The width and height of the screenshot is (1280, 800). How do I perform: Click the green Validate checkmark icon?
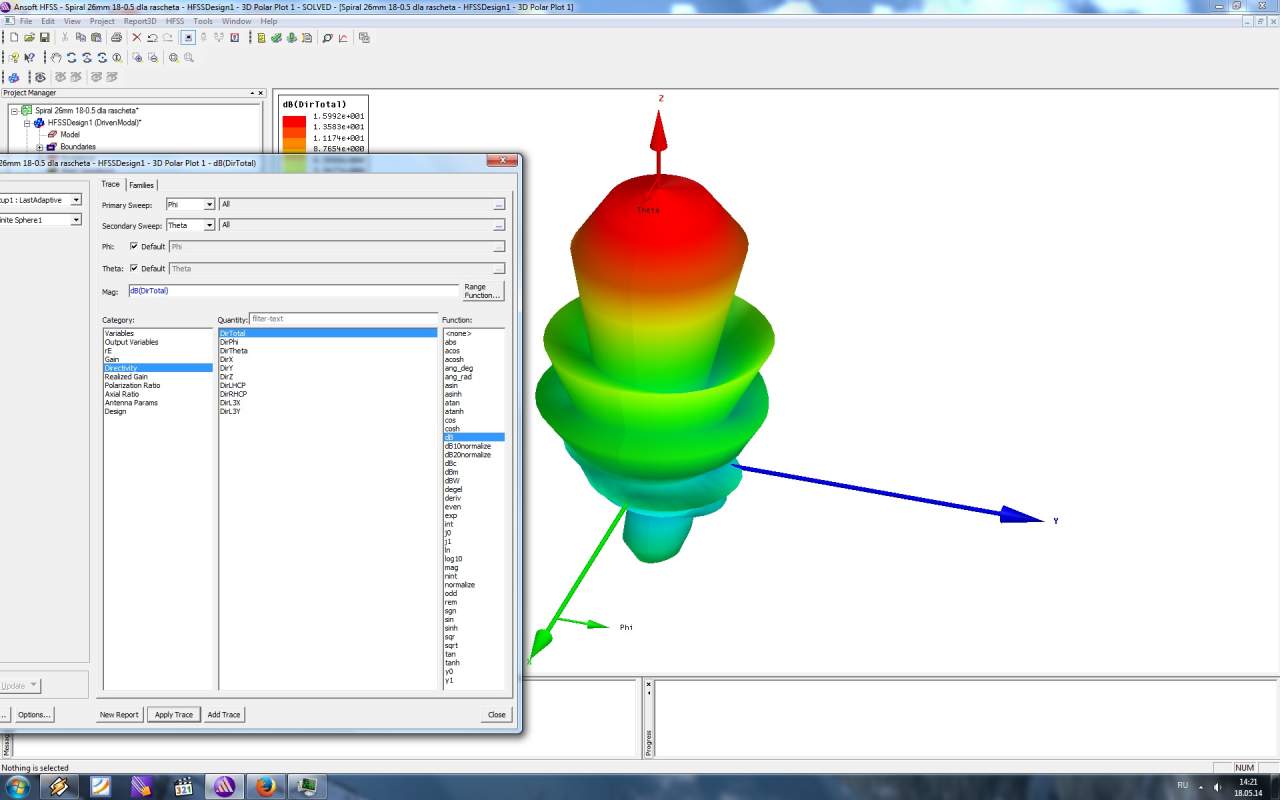[x=277, y=38]
